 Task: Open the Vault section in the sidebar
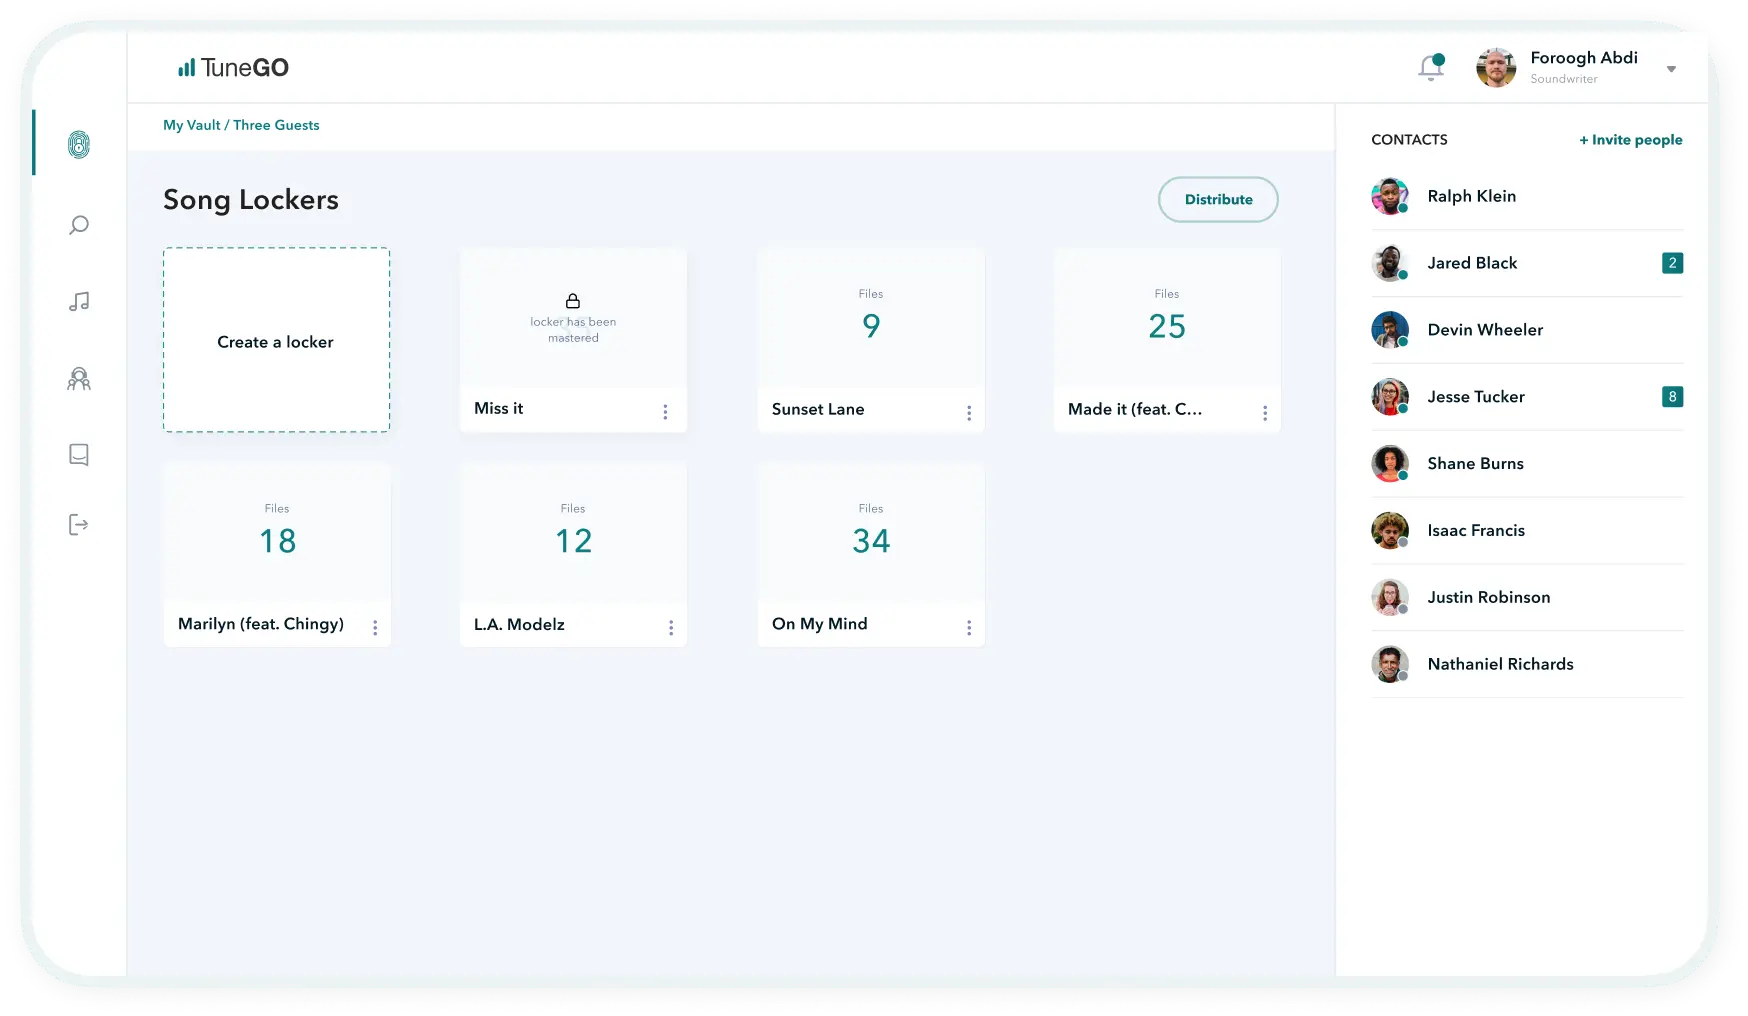pyautogui.click(x=78, y=143)
